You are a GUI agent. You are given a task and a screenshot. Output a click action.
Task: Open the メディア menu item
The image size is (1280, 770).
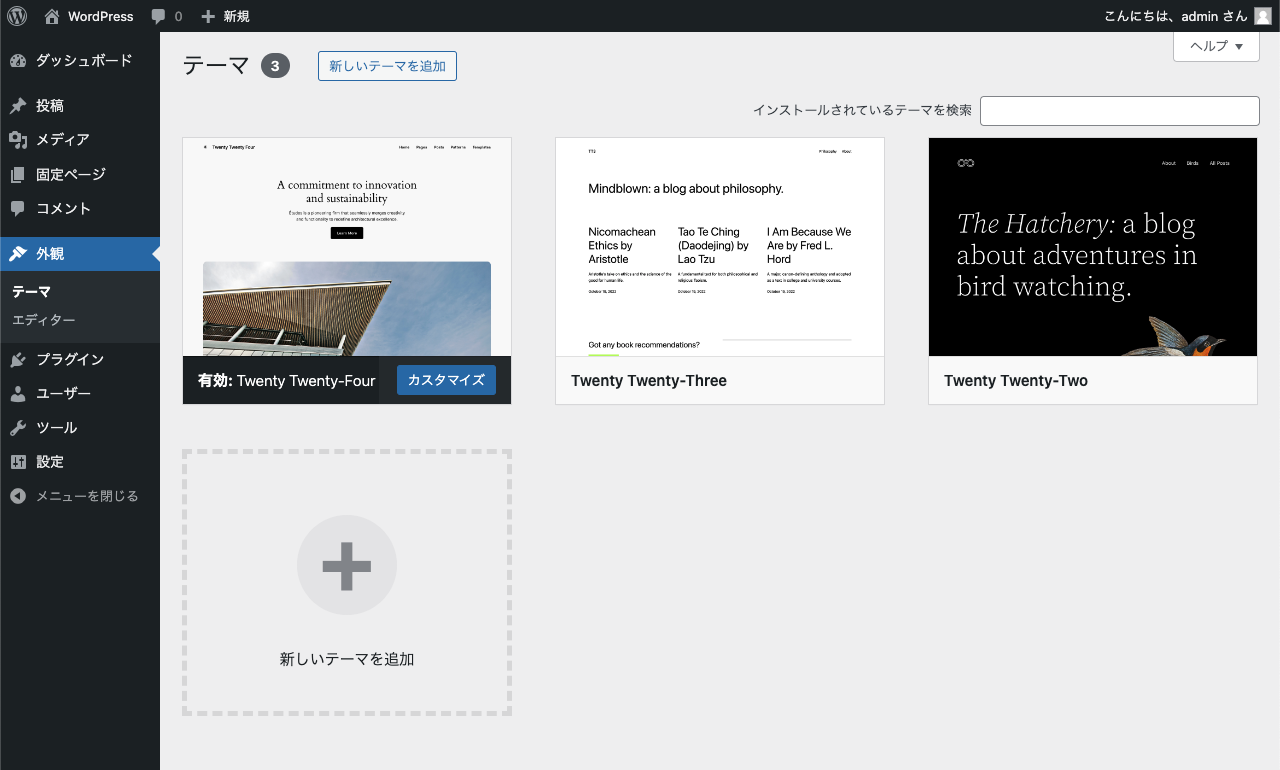(x=80, y=140)
